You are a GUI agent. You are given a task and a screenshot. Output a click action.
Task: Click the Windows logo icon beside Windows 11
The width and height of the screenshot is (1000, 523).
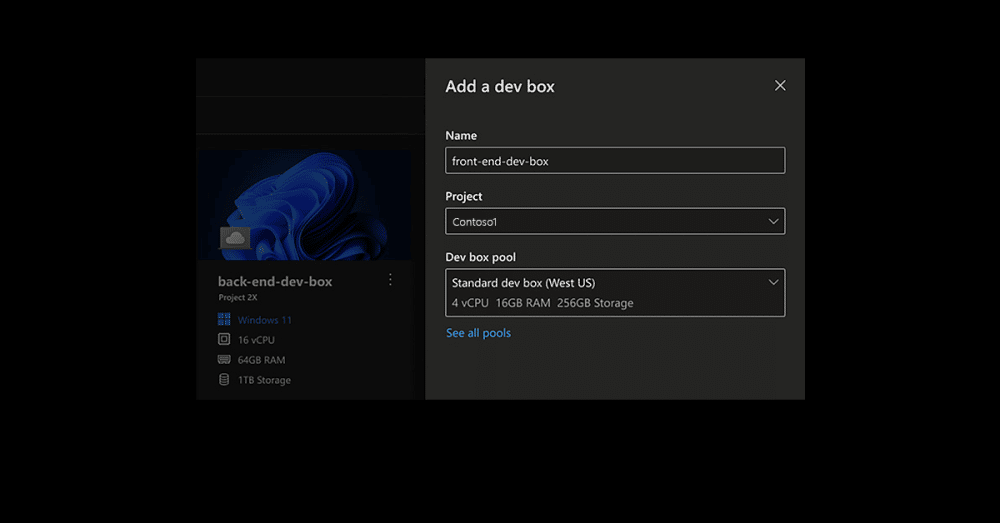click(224, 320)
